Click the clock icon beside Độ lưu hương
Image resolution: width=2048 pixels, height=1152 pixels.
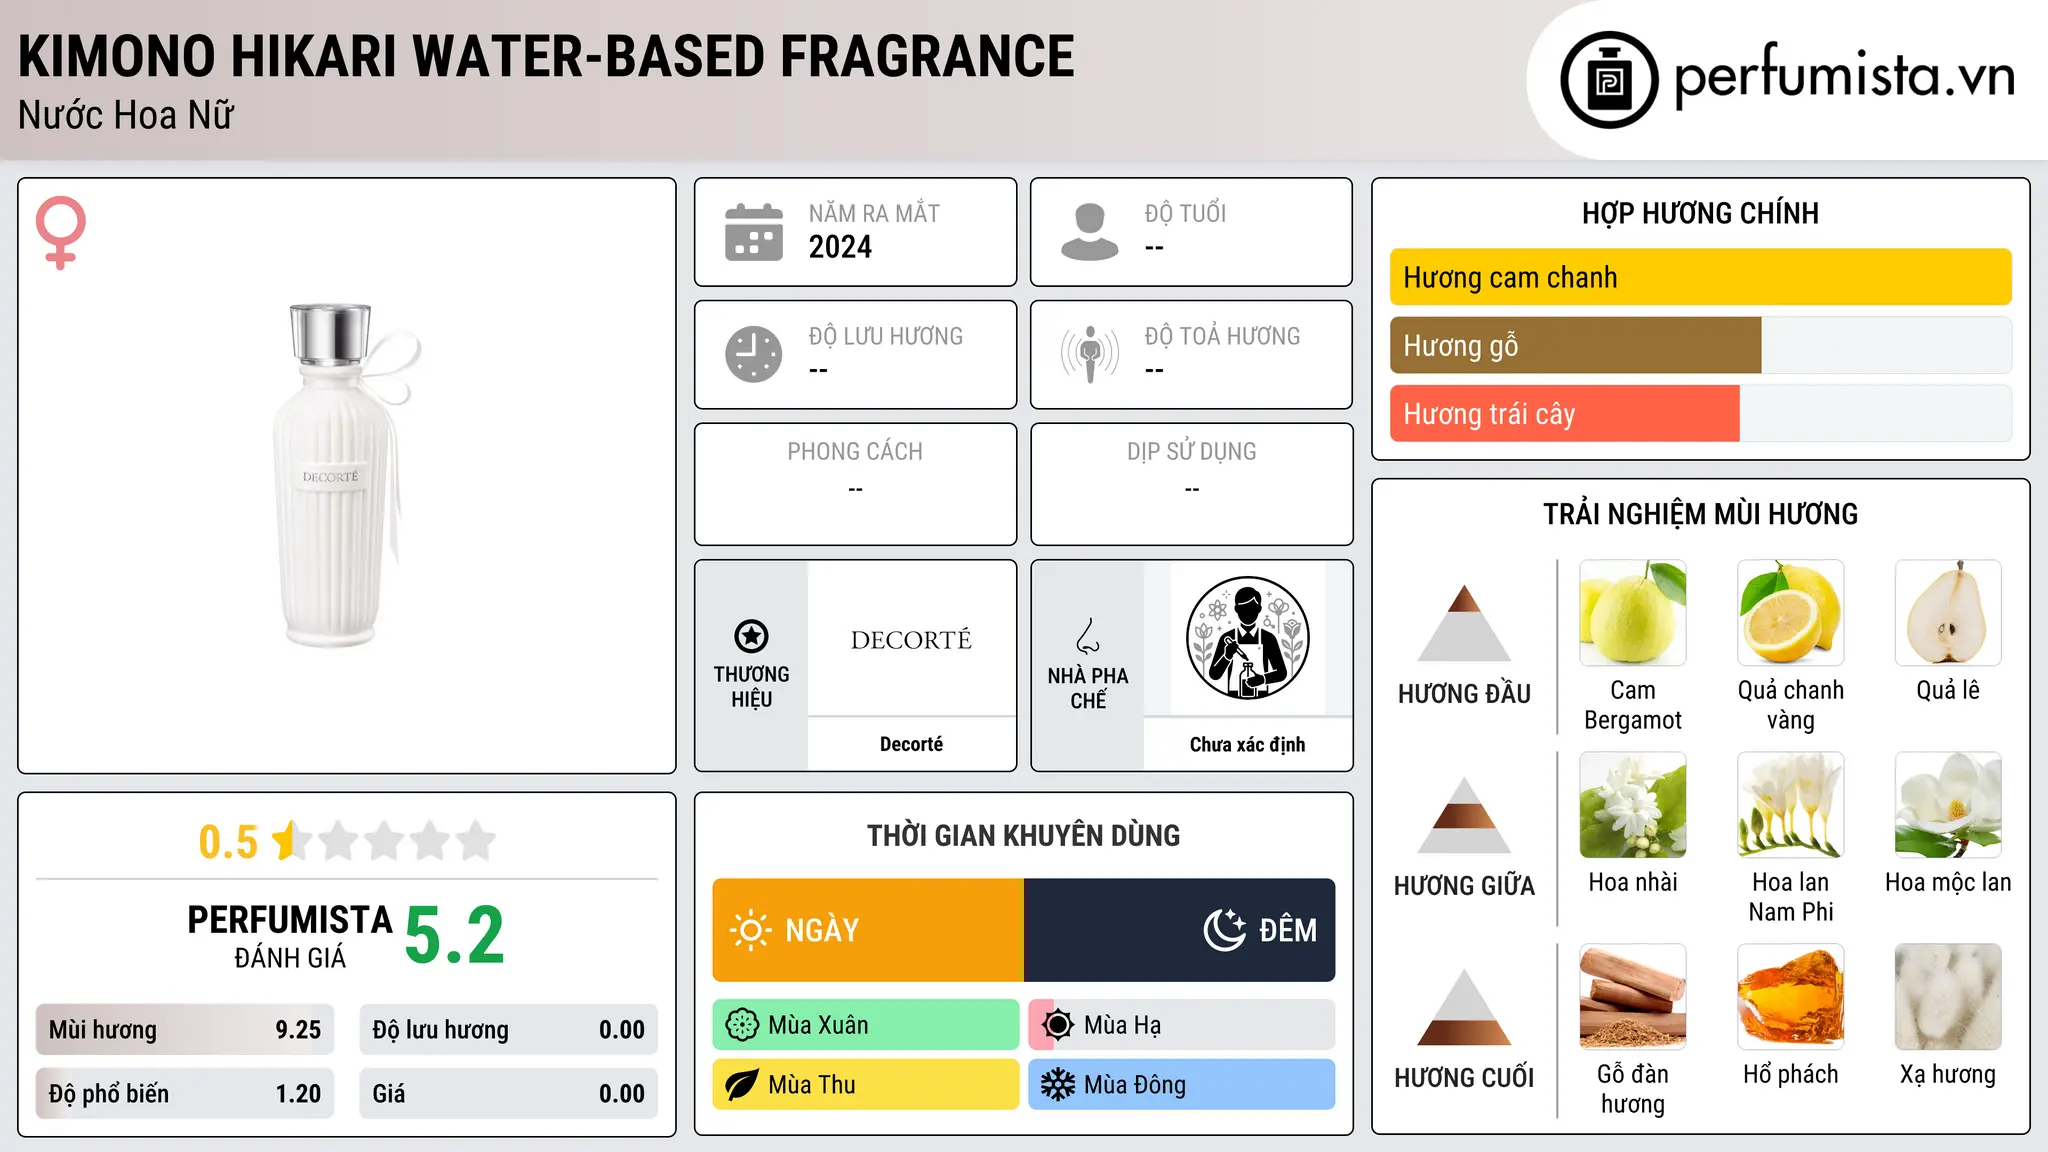pos(754,354)
